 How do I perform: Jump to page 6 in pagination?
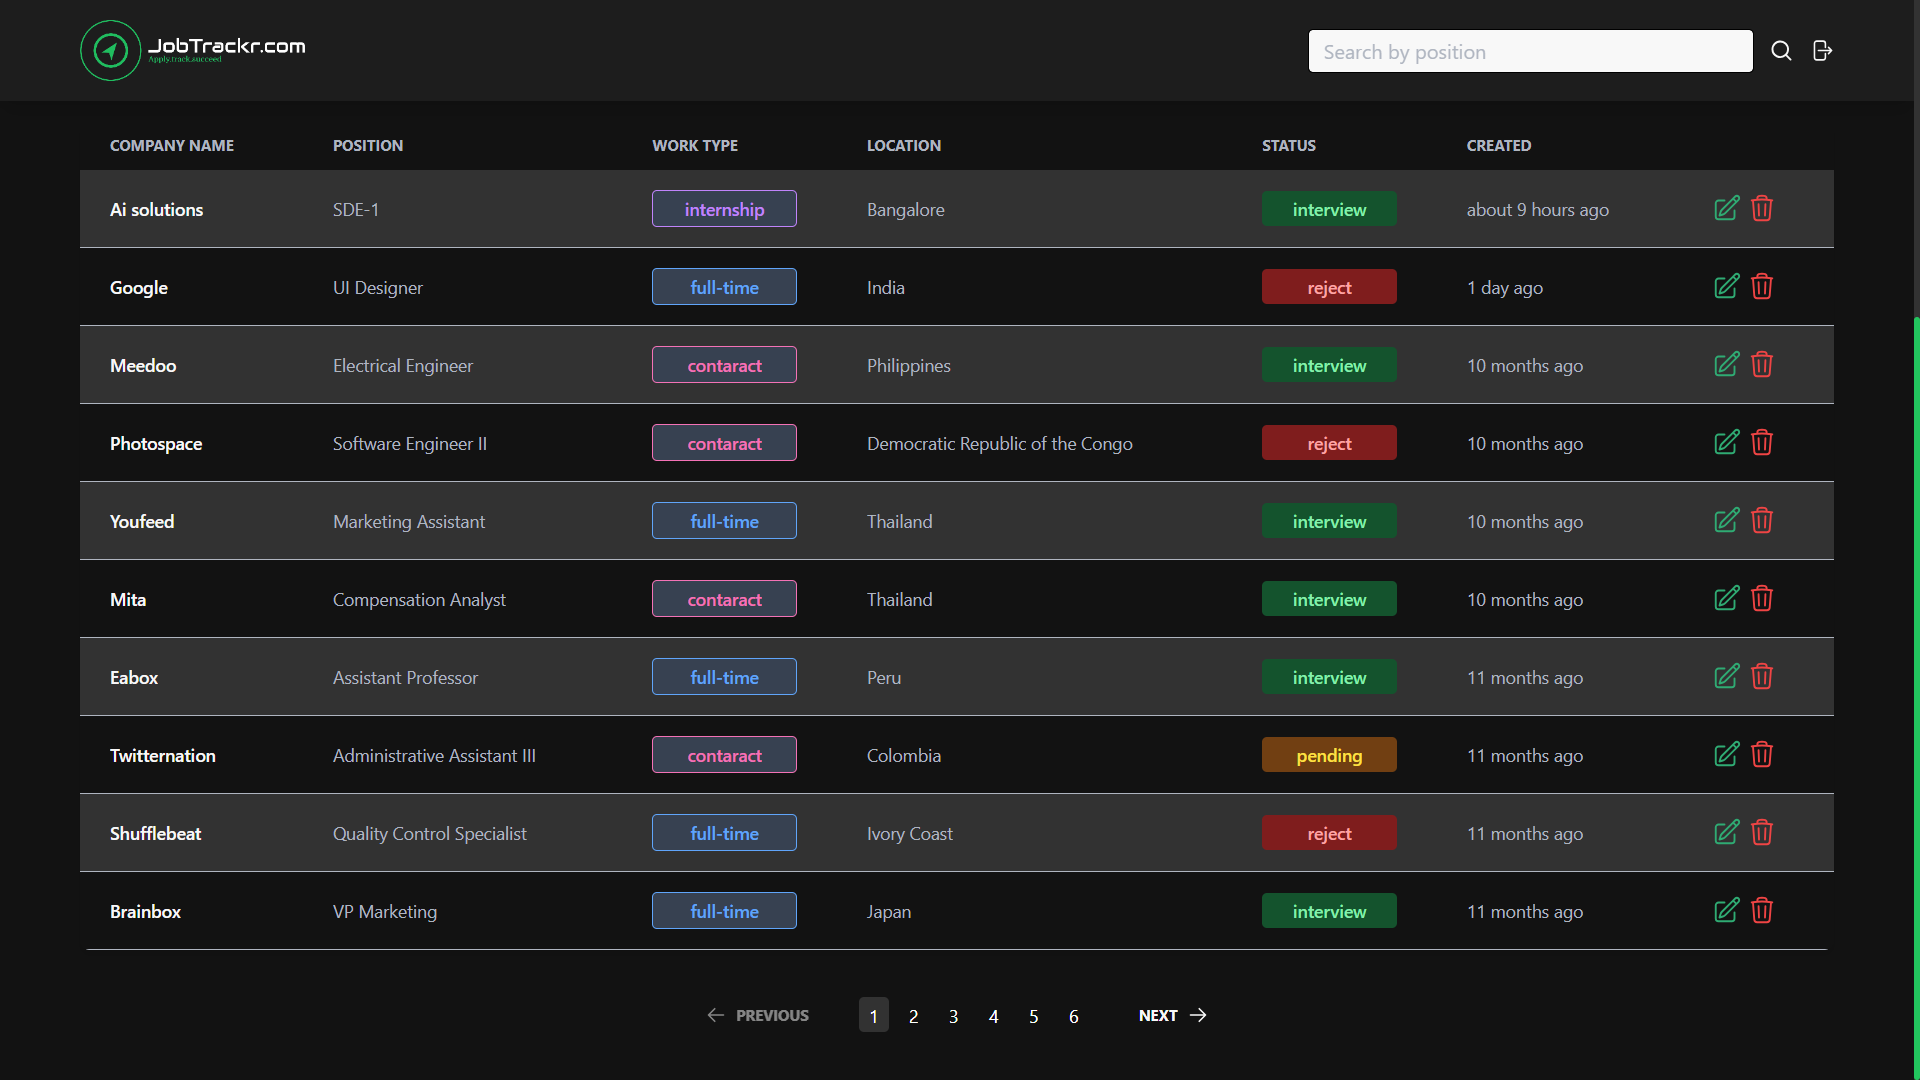click(1073, 1016)
